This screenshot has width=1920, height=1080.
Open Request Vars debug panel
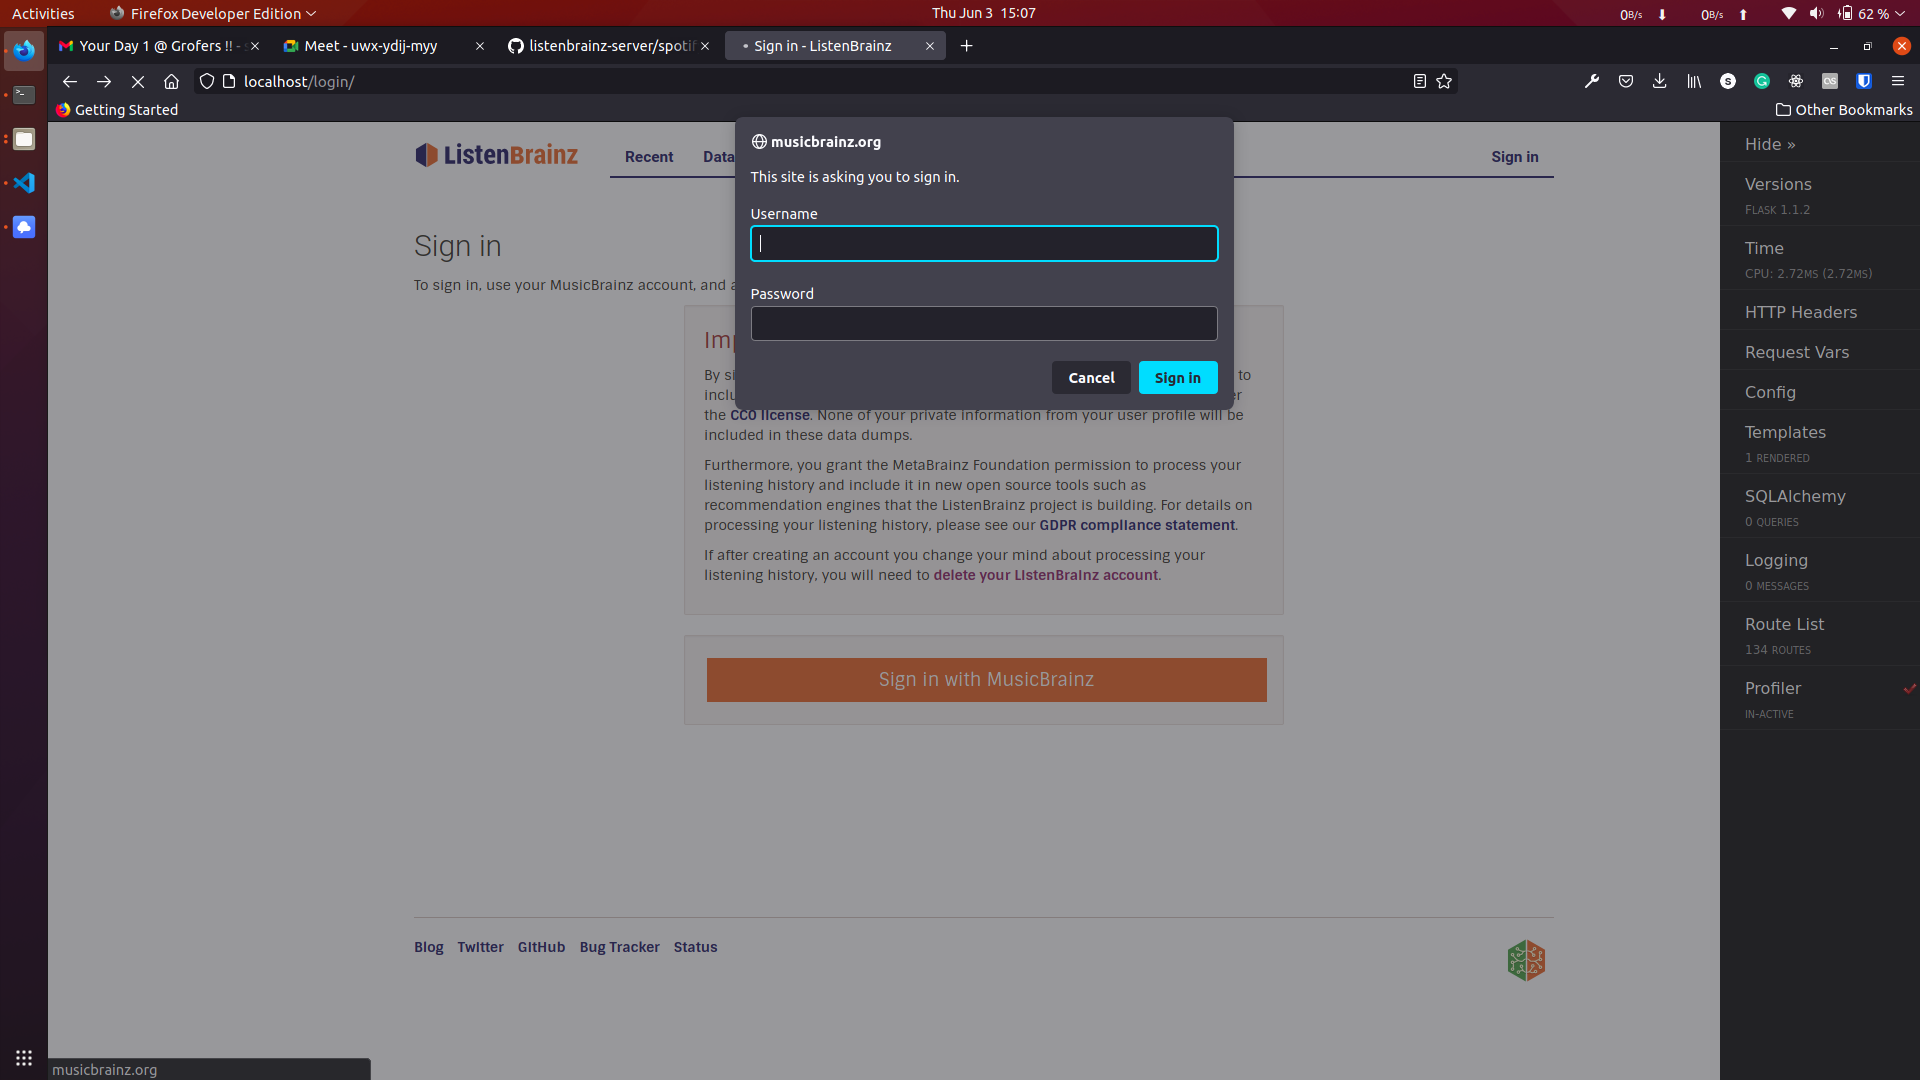1820,352
